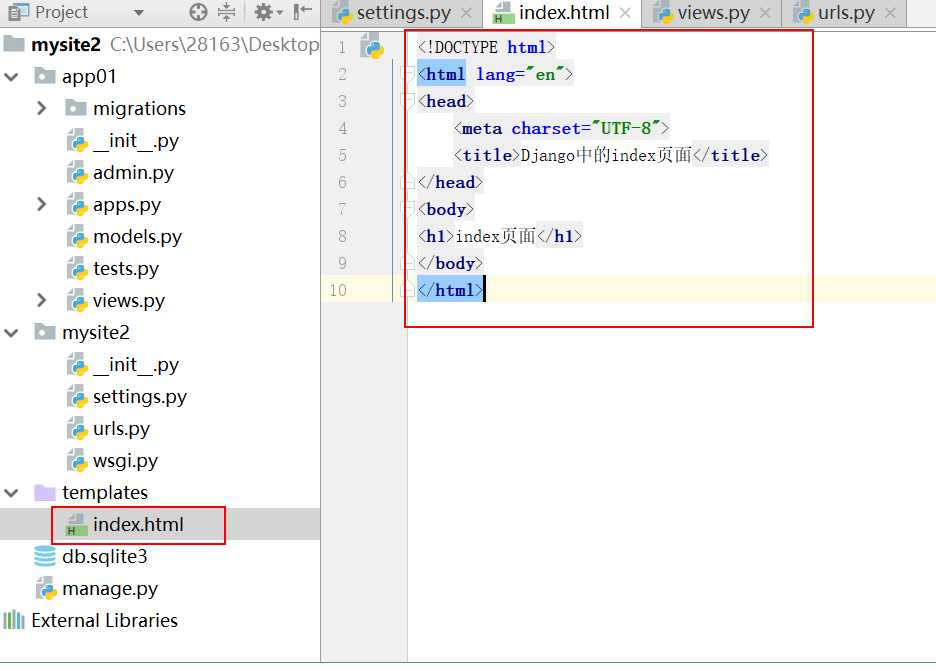Switch to the urls.py tab
The height and width of the screenshot is (671, 936).
[x=846, y=13]
